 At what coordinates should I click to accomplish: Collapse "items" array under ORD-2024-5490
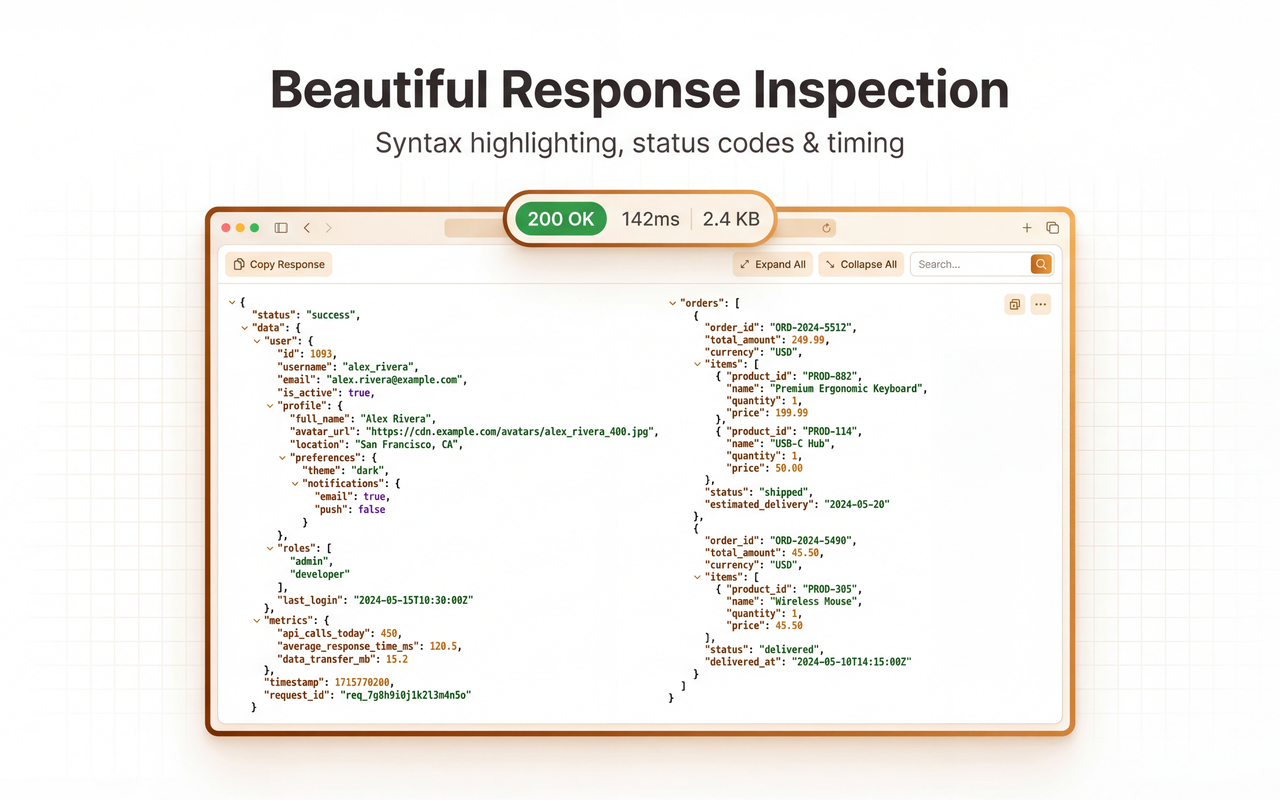tap(698, 577)
